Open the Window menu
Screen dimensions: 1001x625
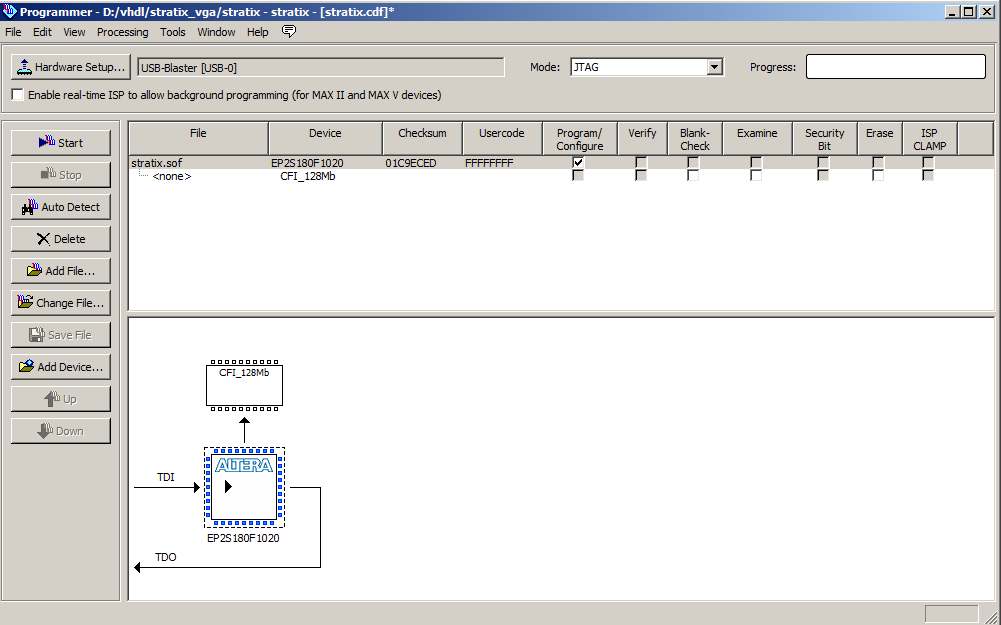216,32
